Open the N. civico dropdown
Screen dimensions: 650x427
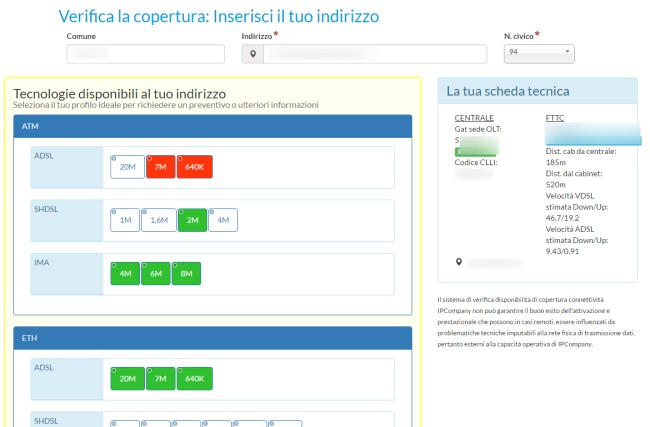[539, 52]
